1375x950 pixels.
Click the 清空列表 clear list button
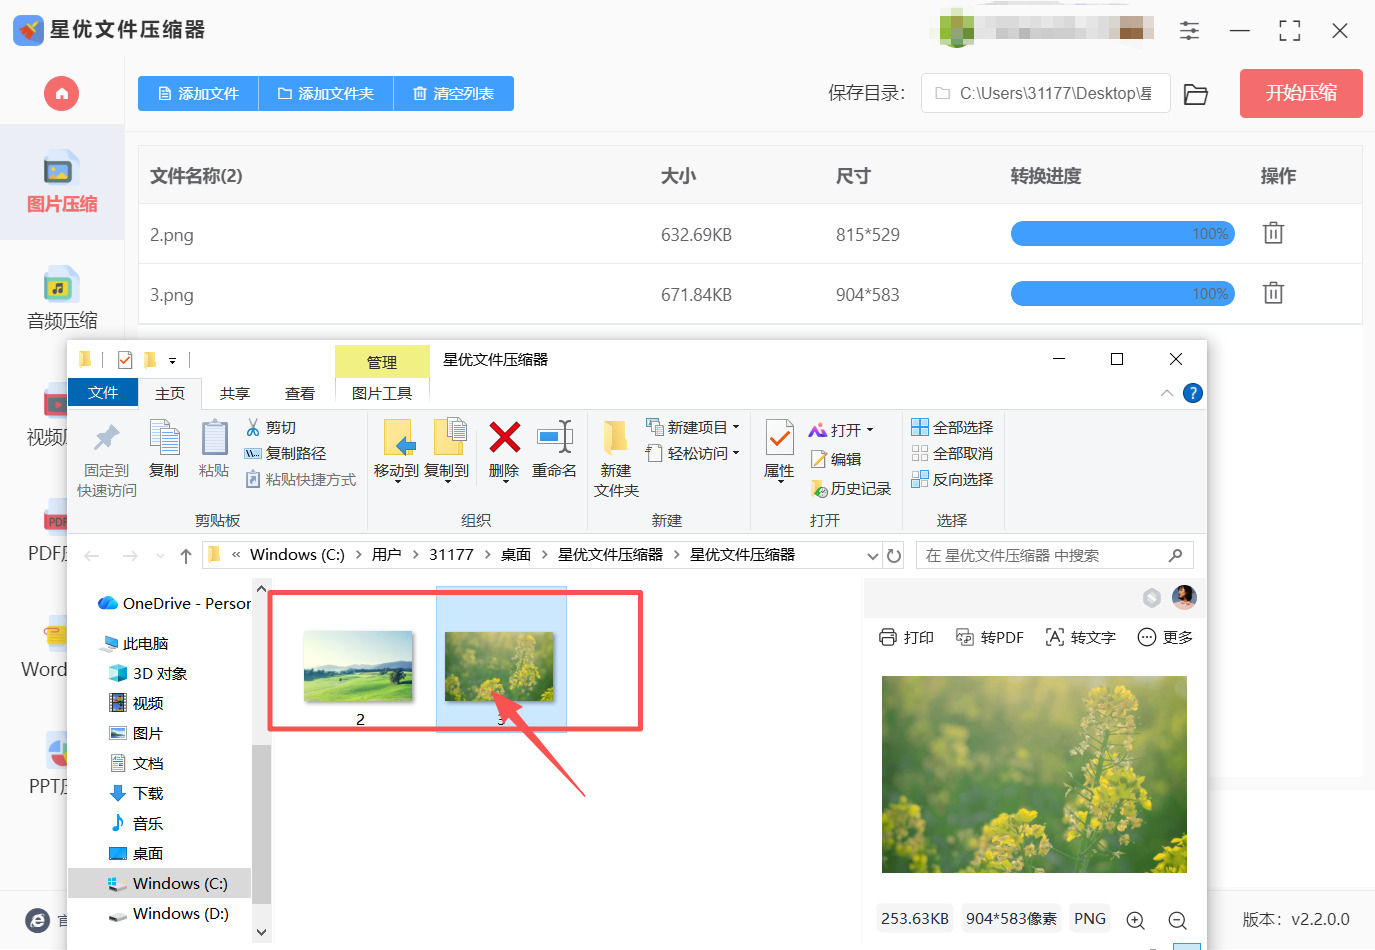tap(454, 94)
